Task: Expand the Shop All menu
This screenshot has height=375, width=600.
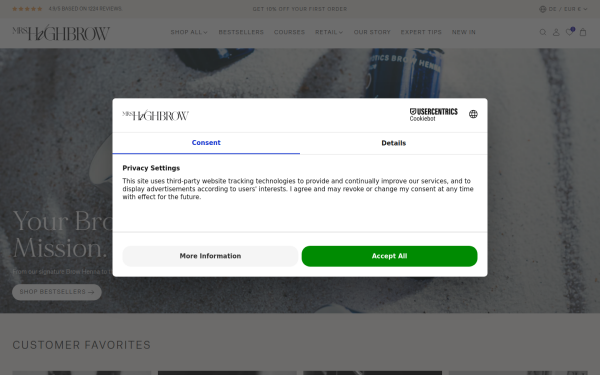Action: click(x=189, y=32)
